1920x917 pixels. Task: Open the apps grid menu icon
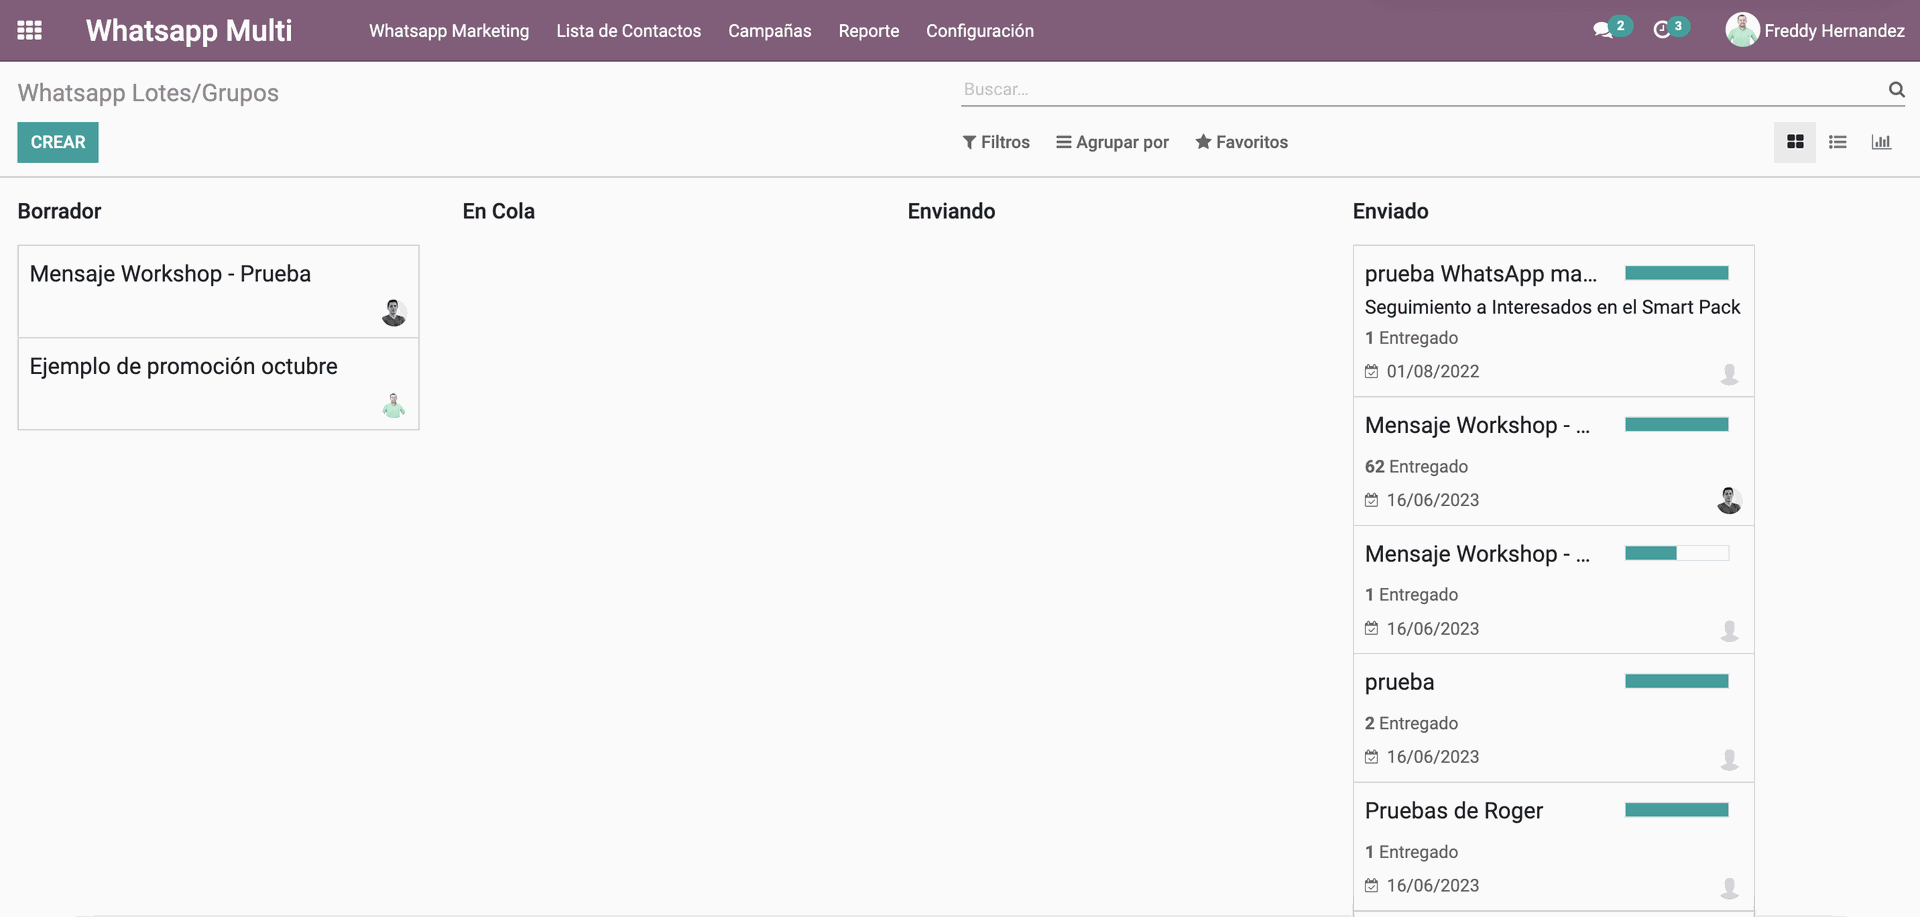[30, 30]
